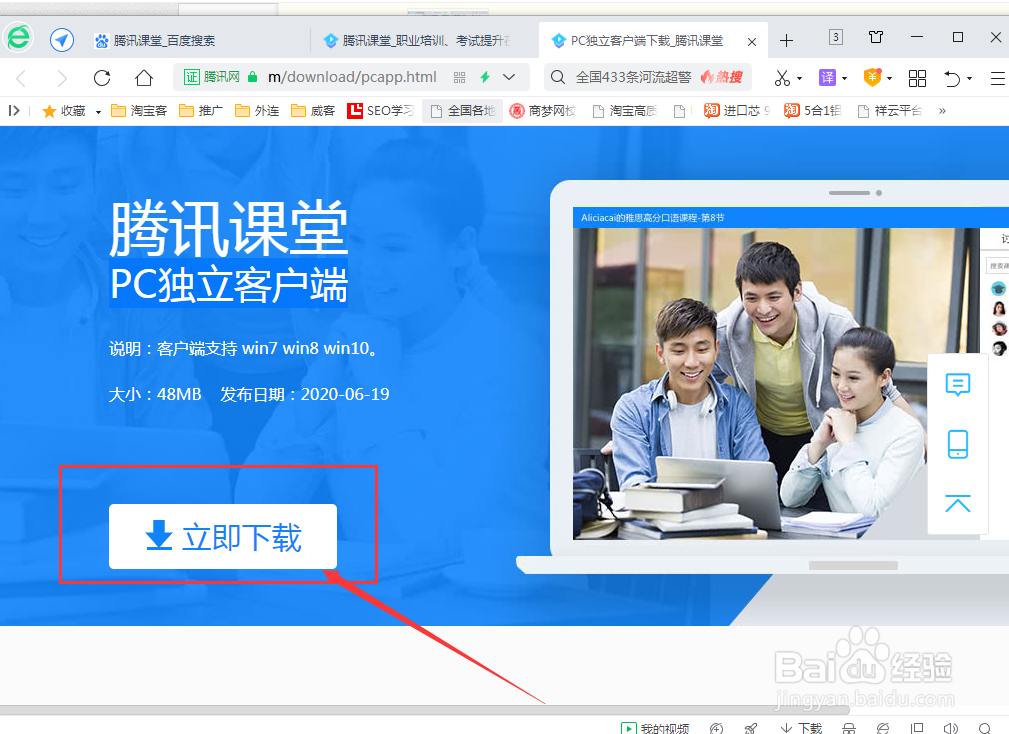
Task: Open the browser home page
Action: tap(143, 78)
